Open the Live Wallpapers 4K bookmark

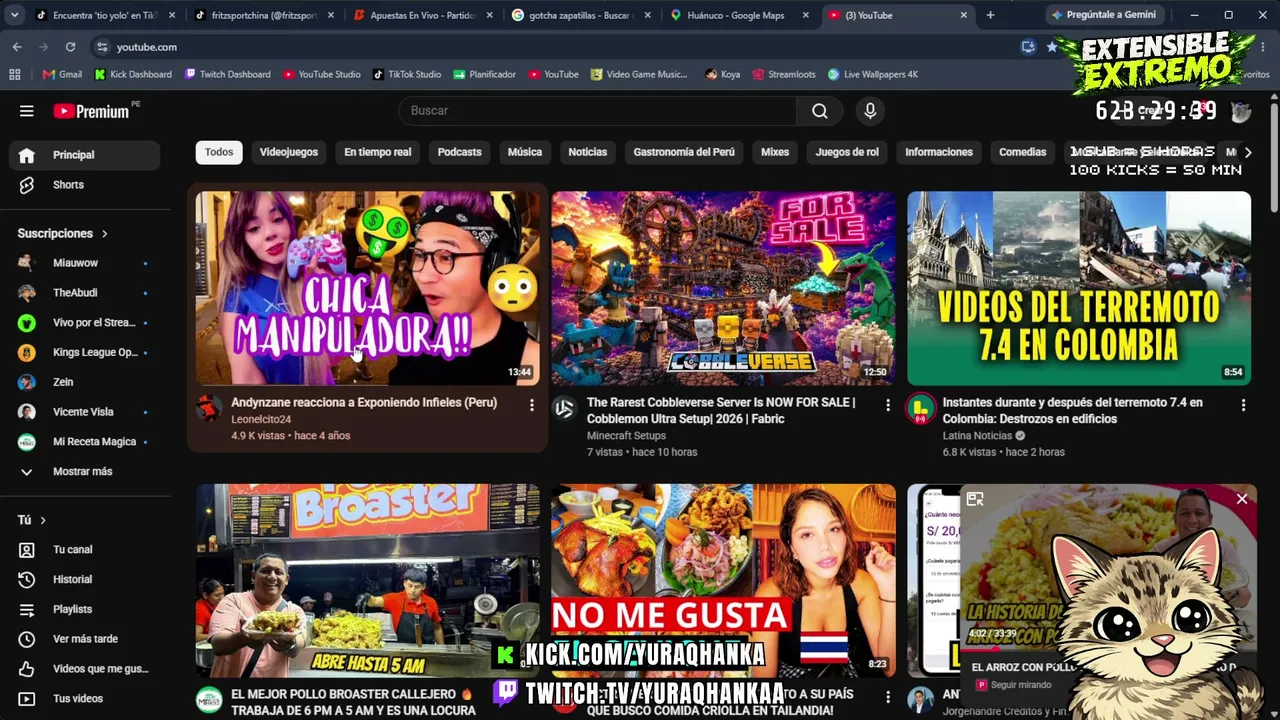coord(872,74)
